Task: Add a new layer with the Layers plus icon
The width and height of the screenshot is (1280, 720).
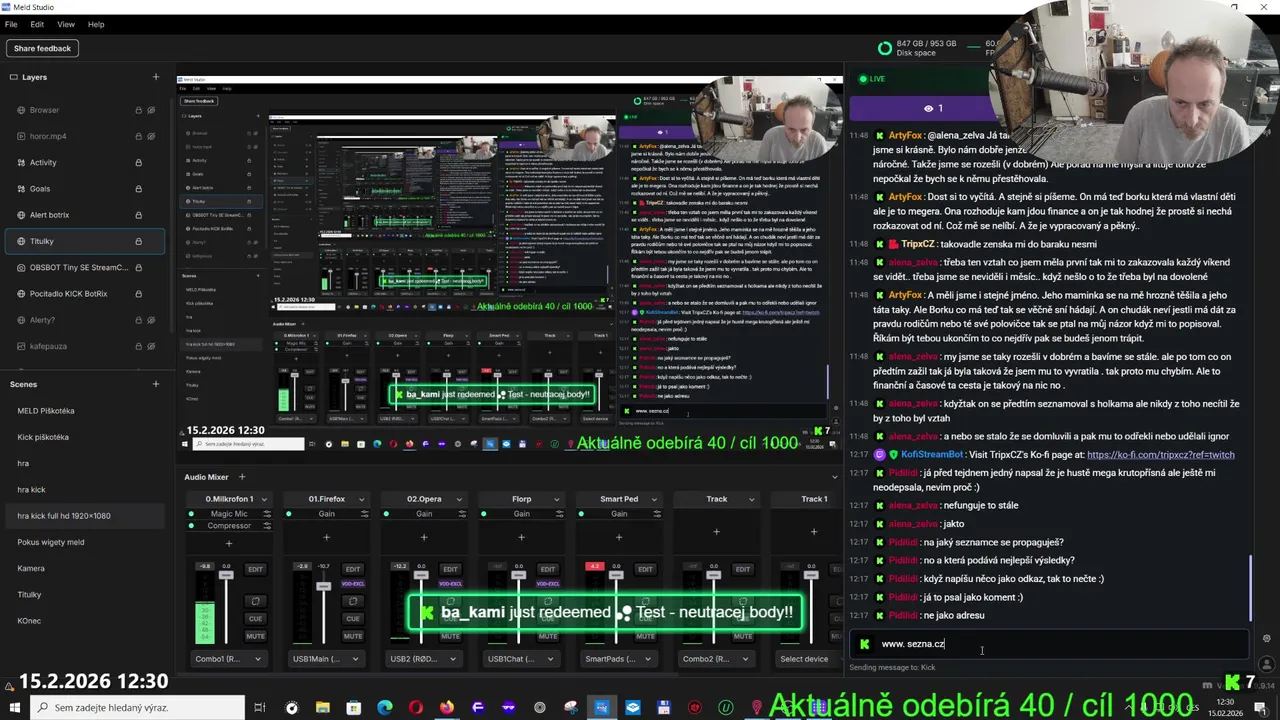Action: (155, 77)
